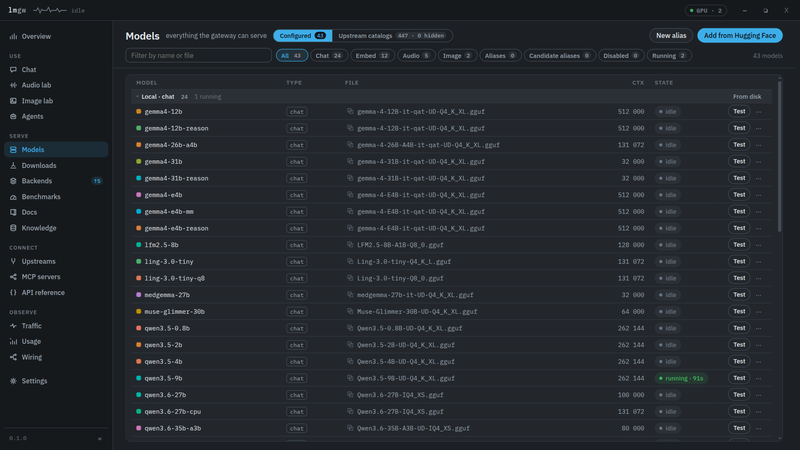Viewport: 800px width, 450px height.
Task: Copy file name for medgemma-27b row
Action: pyautogui.click(x=350, y=294)
